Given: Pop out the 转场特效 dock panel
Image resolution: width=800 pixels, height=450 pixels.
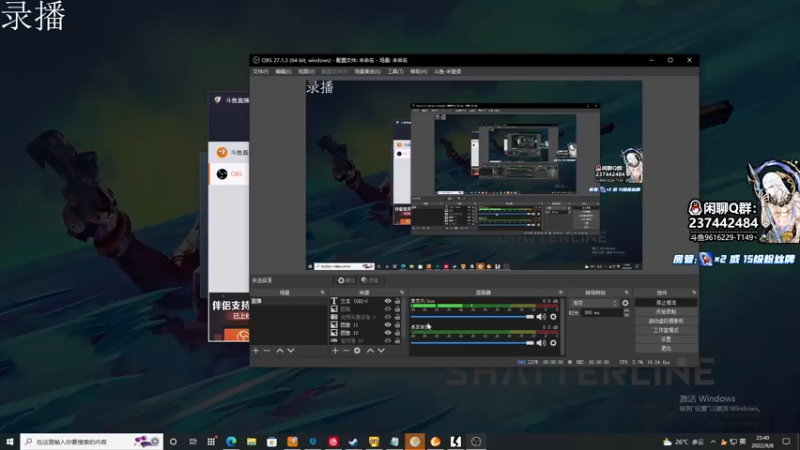Looking at the screenshot, I should coord(627,292).
